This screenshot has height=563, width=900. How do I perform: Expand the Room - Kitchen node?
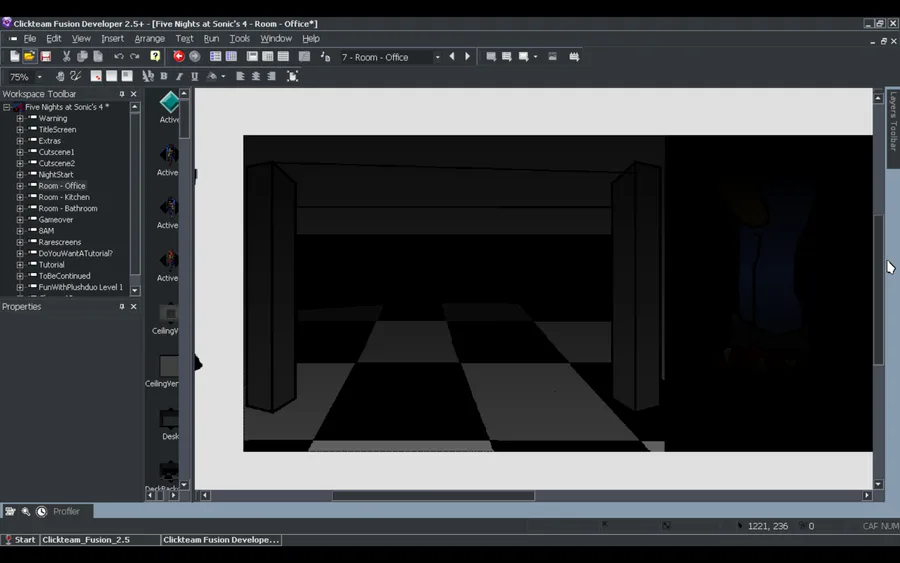(20, 197)
